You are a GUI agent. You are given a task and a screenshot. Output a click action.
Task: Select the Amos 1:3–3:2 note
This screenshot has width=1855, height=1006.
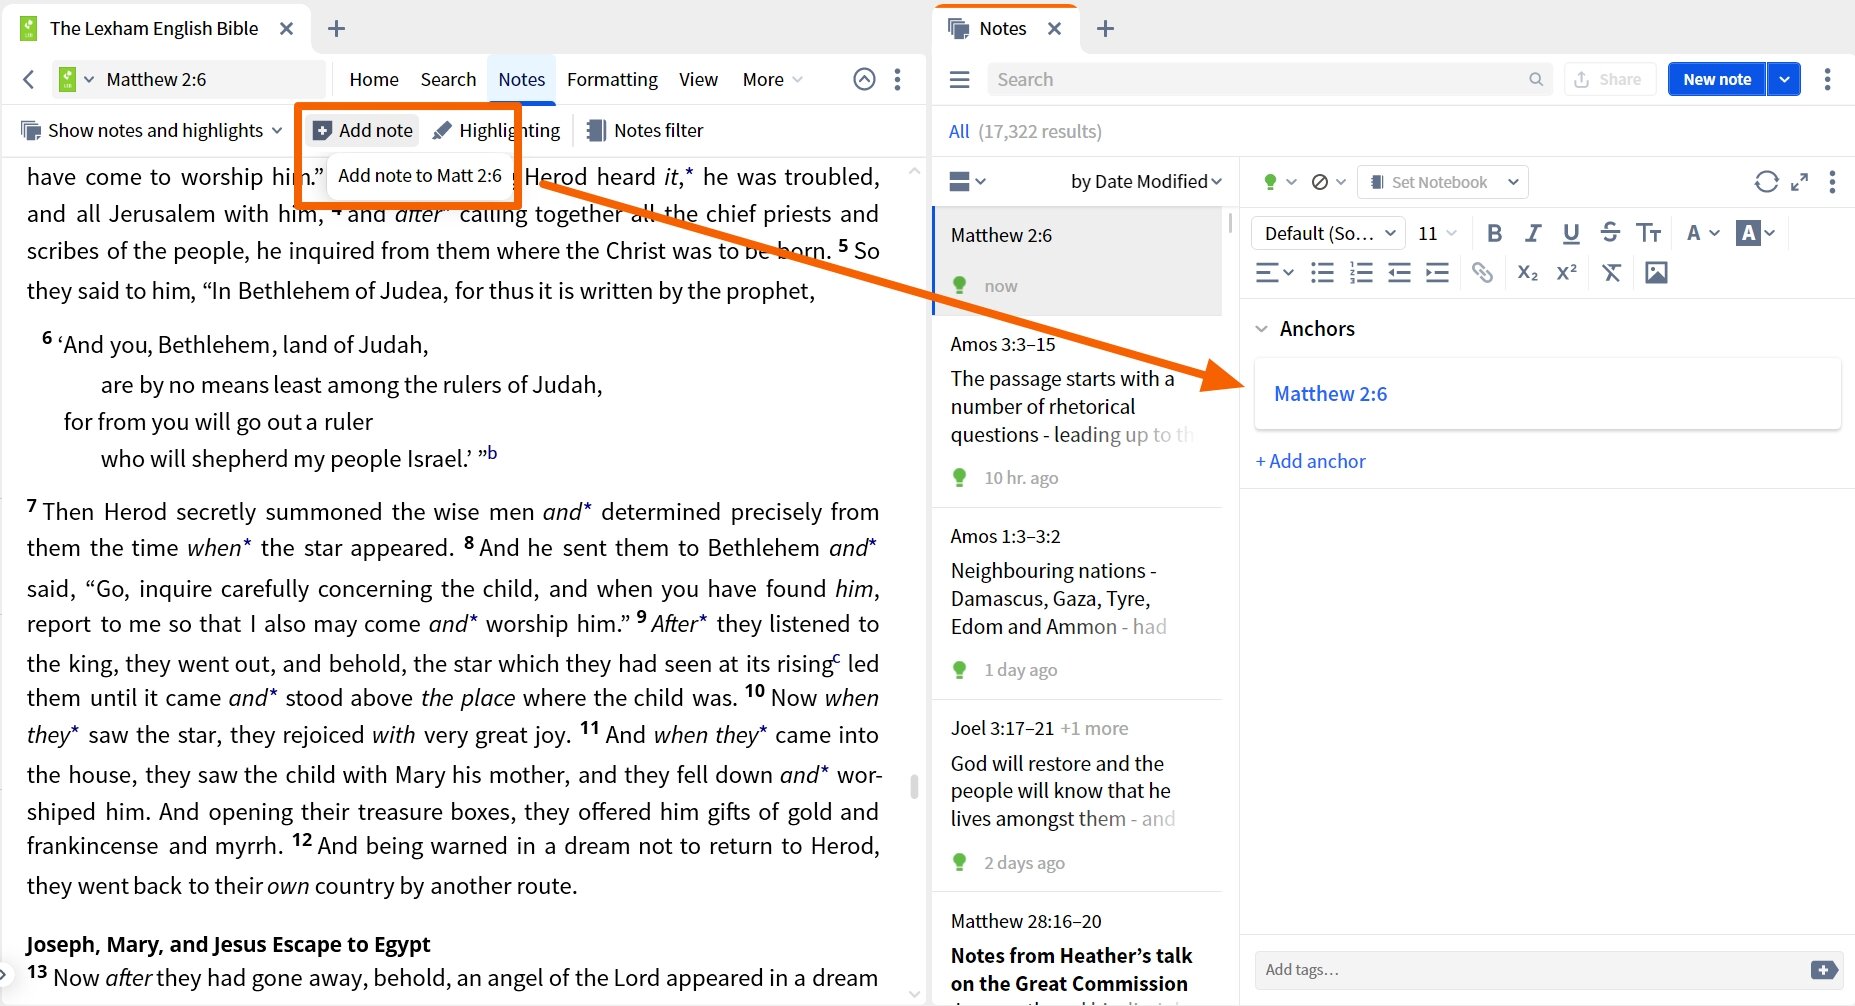[1078, 603]
